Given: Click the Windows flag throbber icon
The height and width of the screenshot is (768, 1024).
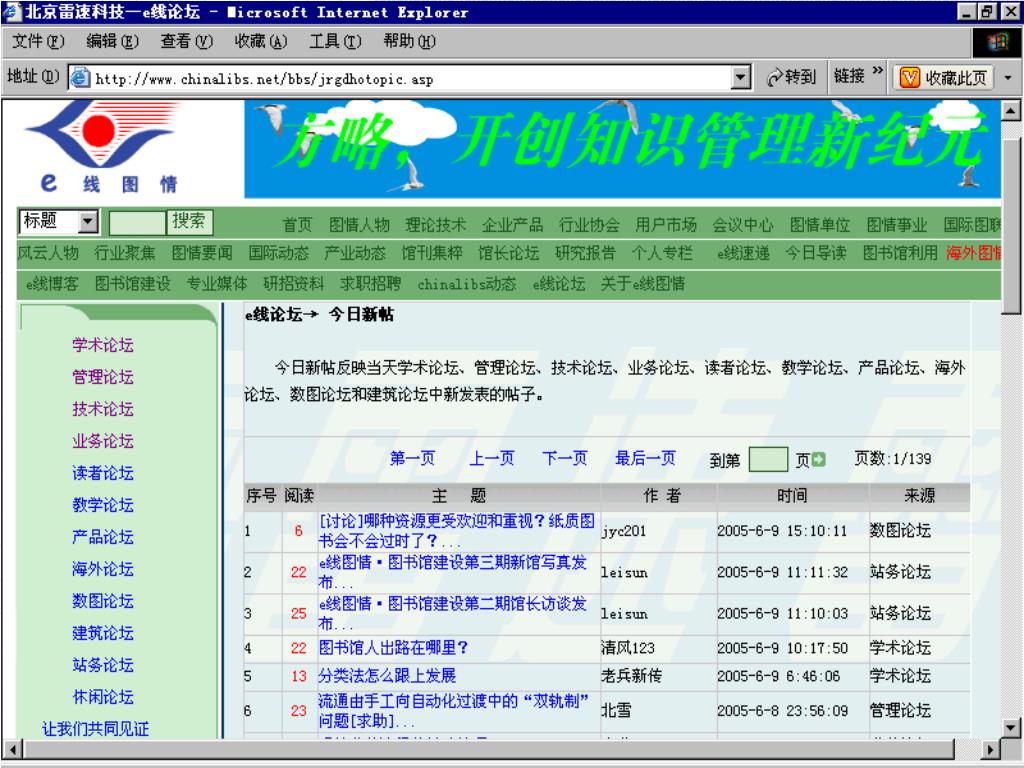Looking at the screenshot, I should [x=997, y=42].
